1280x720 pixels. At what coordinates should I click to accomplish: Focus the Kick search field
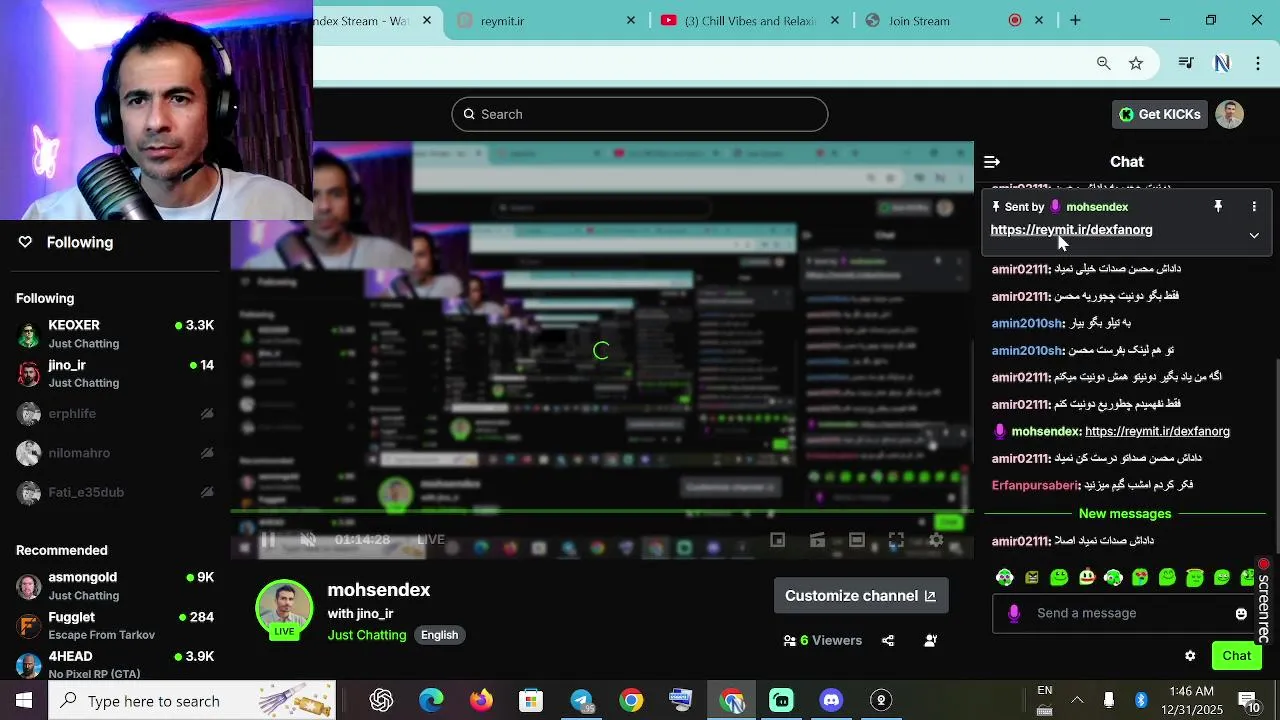coord(640,114)
